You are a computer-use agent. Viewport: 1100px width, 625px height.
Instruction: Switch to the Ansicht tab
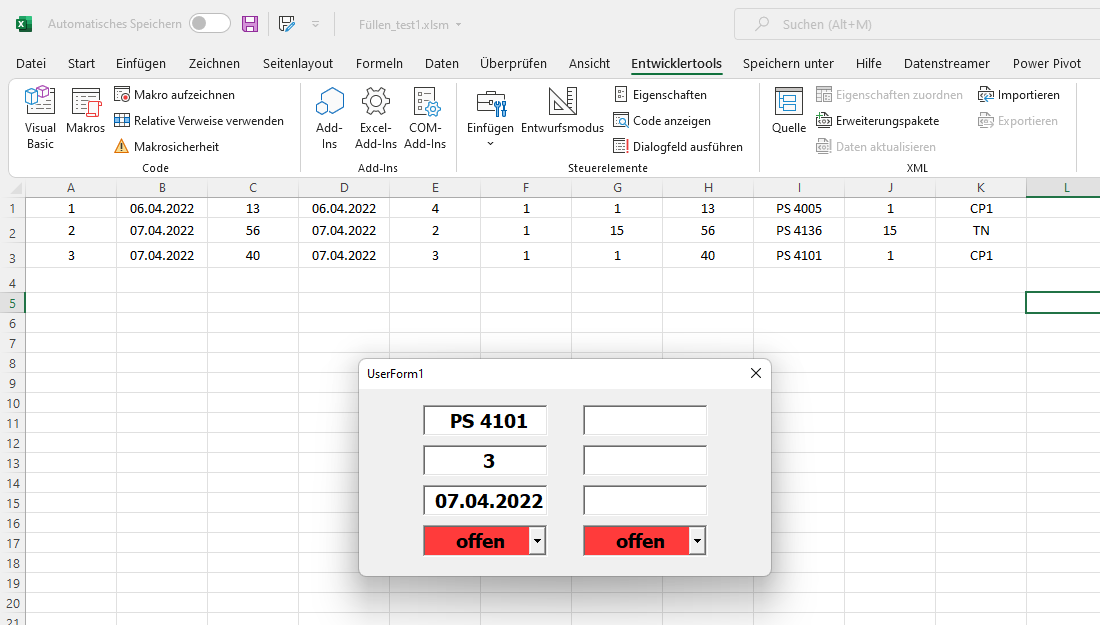tap(589, 63)
